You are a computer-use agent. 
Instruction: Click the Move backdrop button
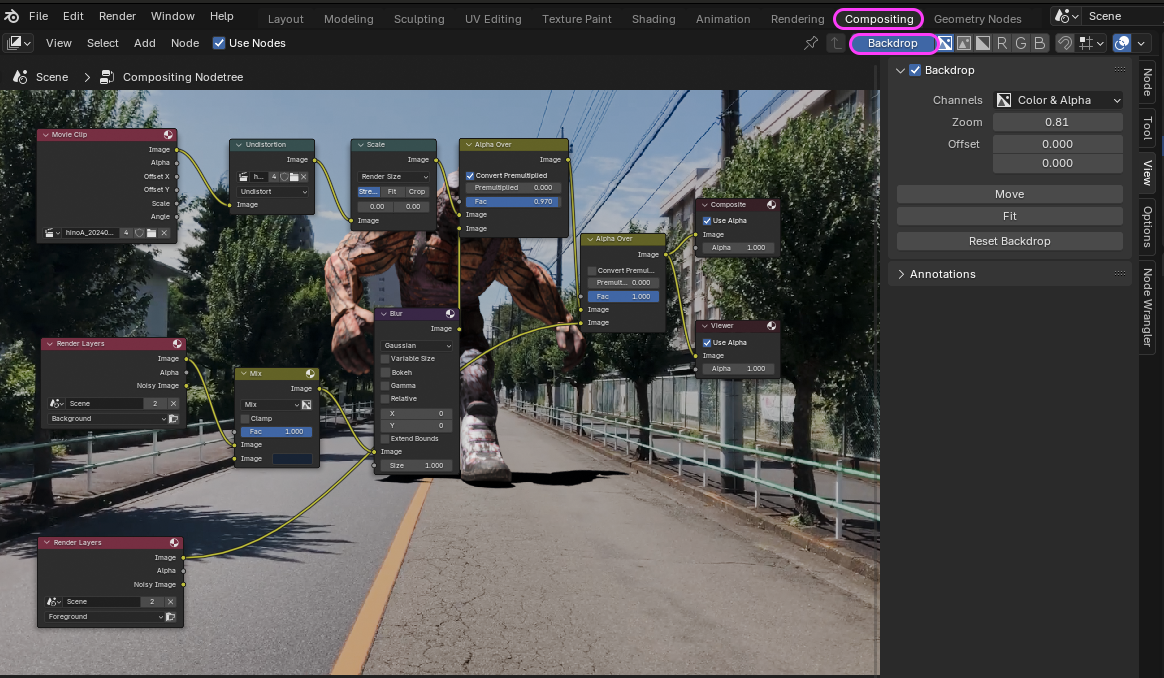pos(1010,194)
